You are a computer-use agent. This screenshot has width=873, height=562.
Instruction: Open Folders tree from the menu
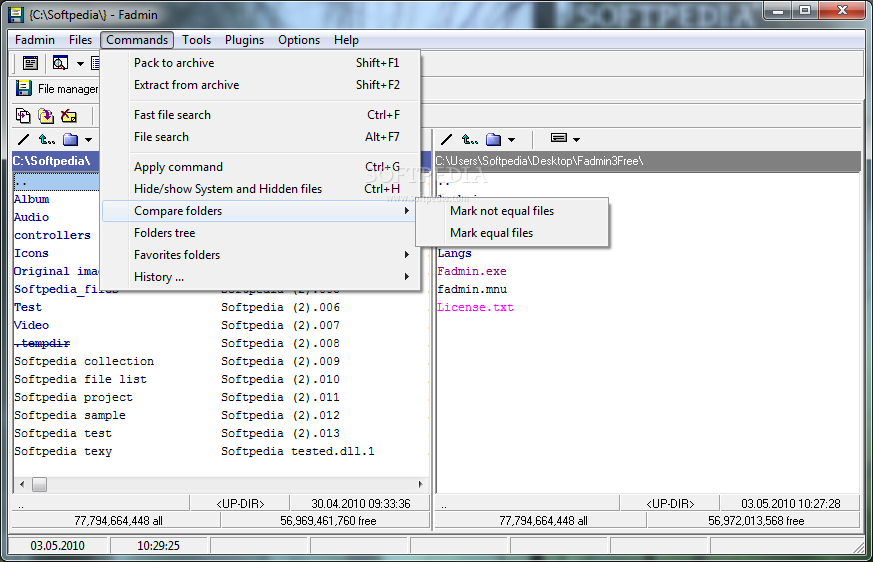point(261,233)
